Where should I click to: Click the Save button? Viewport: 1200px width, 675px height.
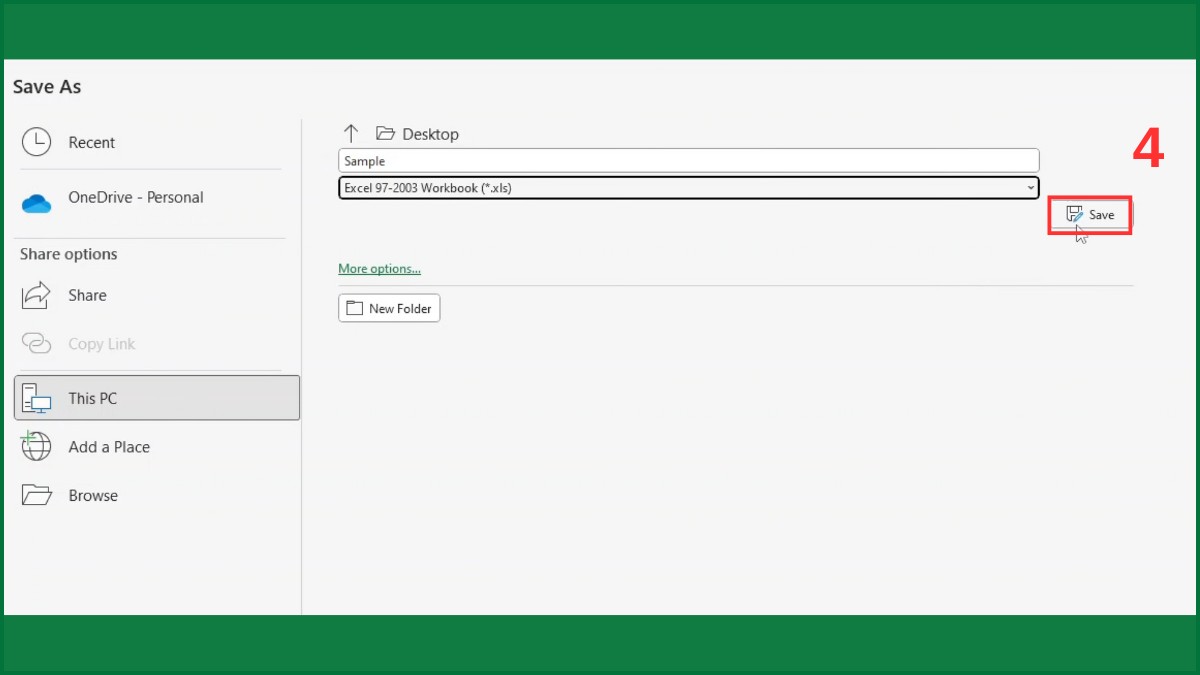coord(1089,214)
